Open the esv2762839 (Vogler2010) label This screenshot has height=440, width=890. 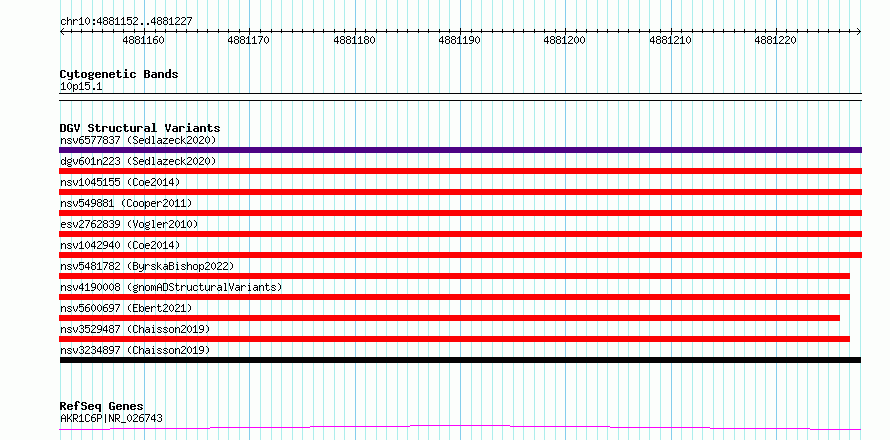[129, 224]
